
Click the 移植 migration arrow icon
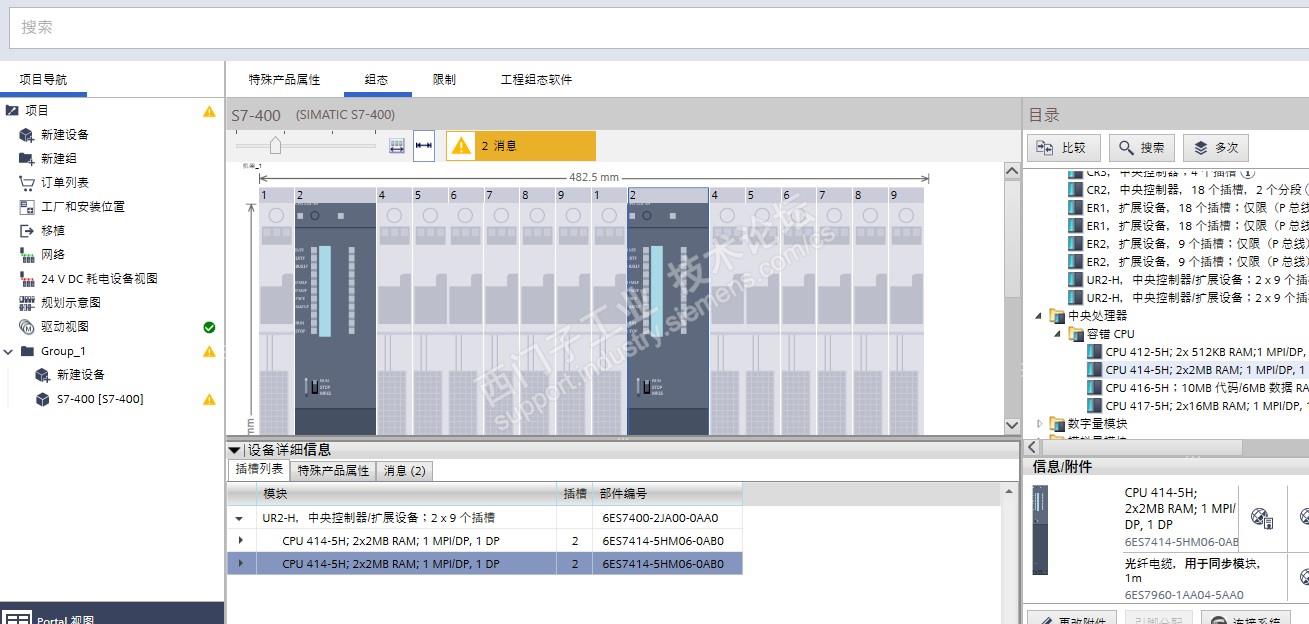point(27,231)
